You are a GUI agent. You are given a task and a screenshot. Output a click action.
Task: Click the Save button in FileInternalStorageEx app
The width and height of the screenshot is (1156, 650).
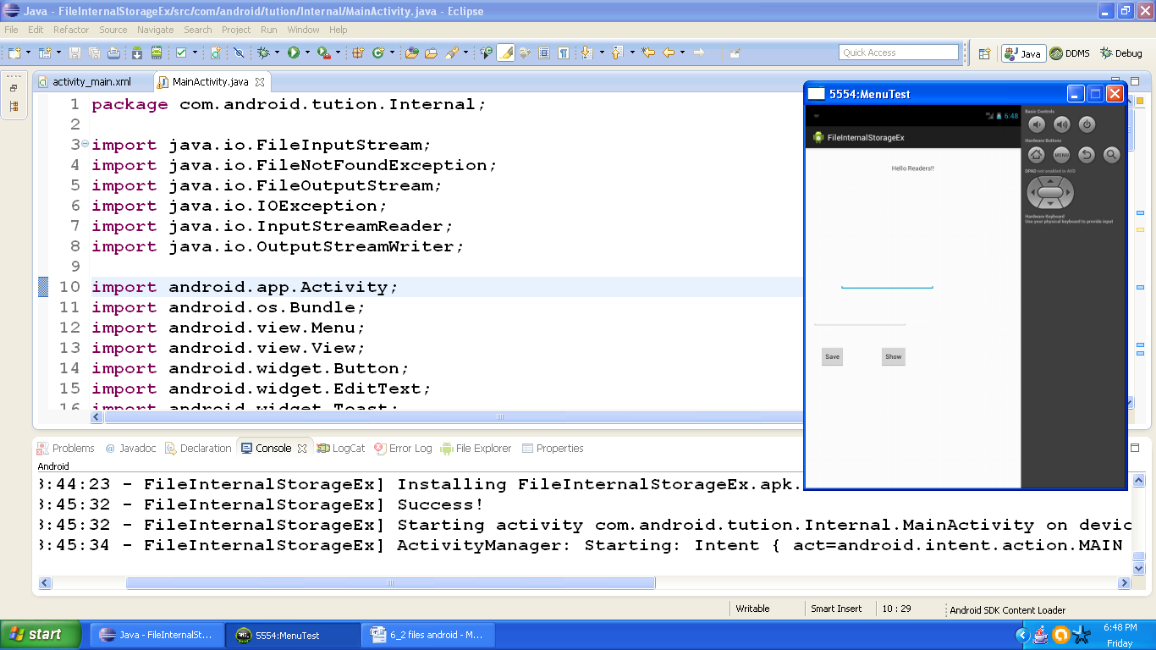[x=832, y=356]
